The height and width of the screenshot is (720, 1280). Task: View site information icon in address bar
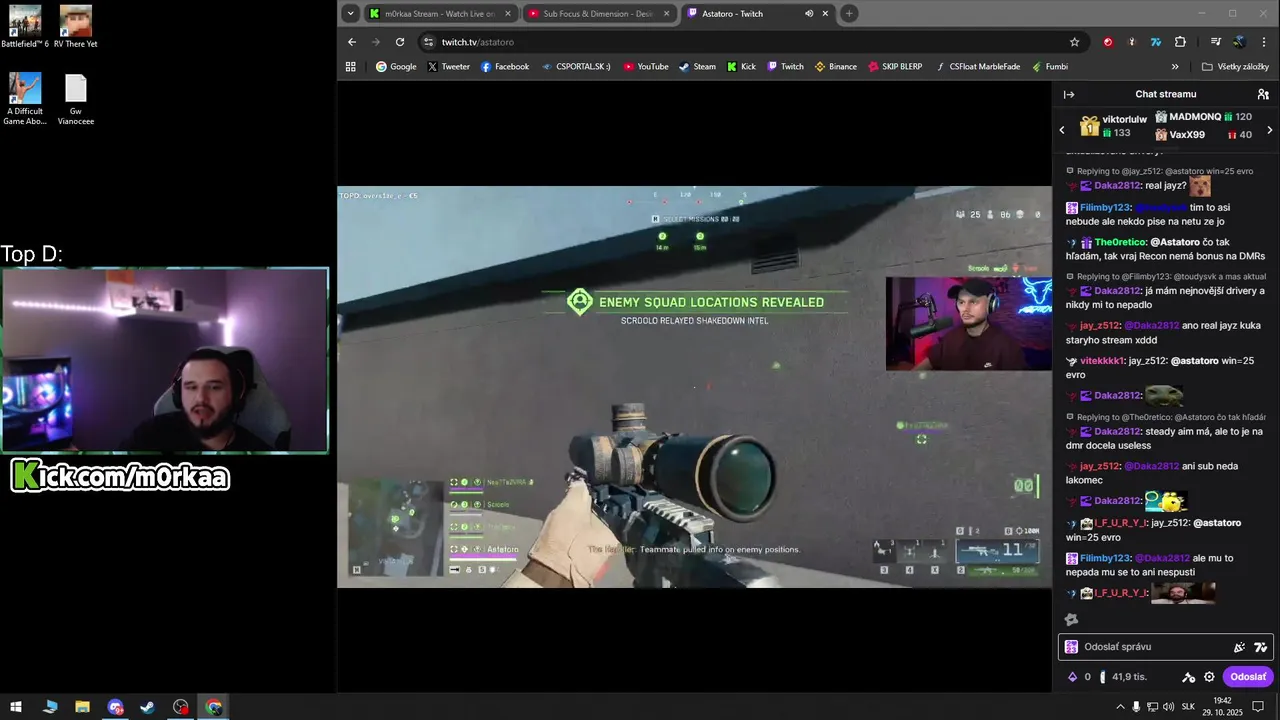(x=429, y=42)
